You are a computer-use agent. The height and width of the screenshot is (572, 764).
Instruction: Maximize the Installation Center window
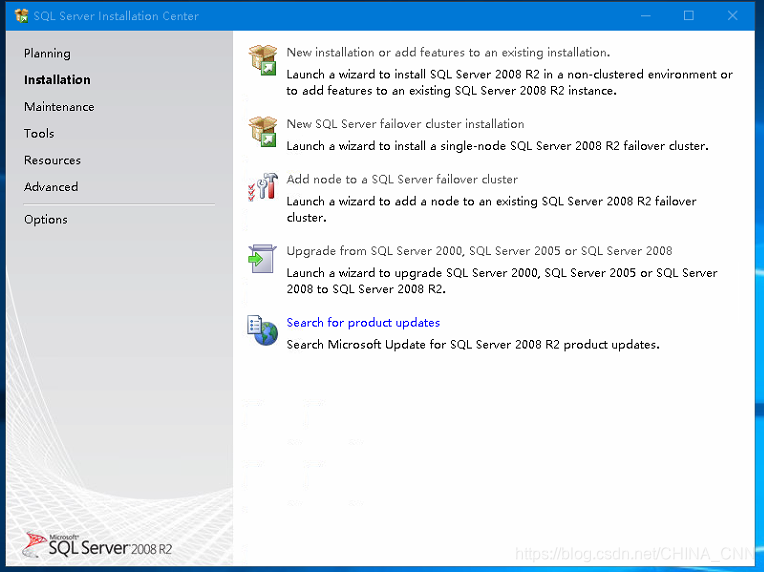coord(688,16)
